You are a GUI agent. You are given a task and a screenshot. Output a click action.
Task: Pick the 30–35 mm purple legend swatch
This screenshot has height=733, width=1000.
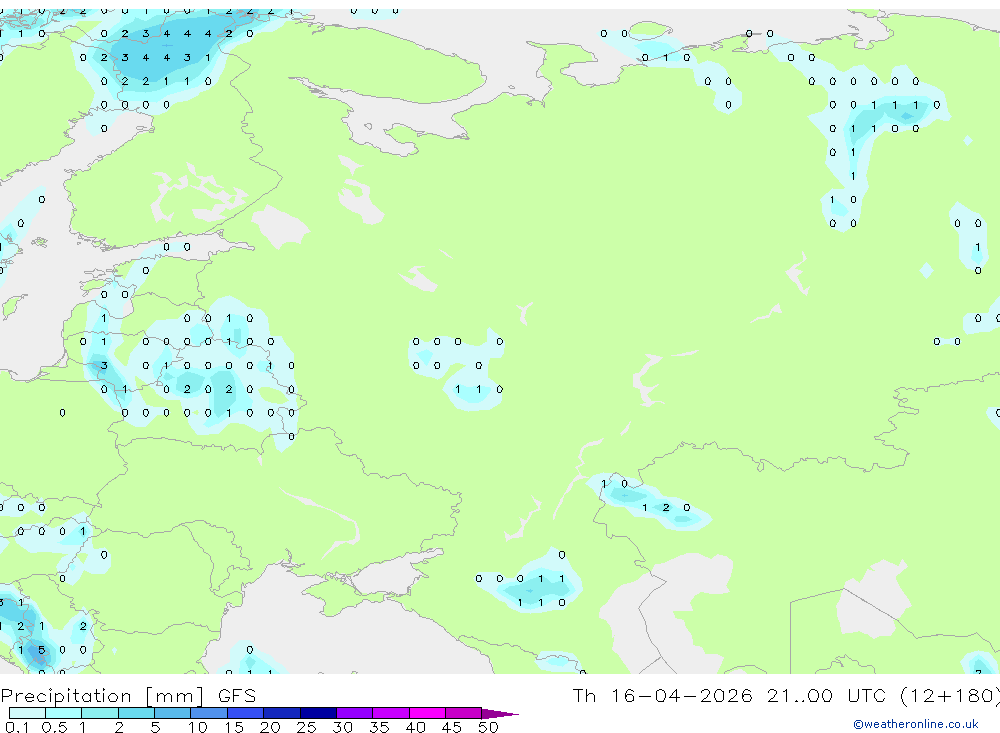(355, 713)
